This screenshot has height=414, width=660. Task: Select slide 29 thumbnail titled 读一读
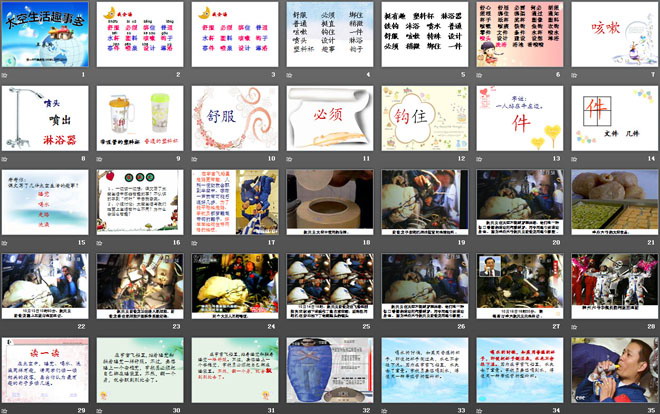(x=45, y=370)
